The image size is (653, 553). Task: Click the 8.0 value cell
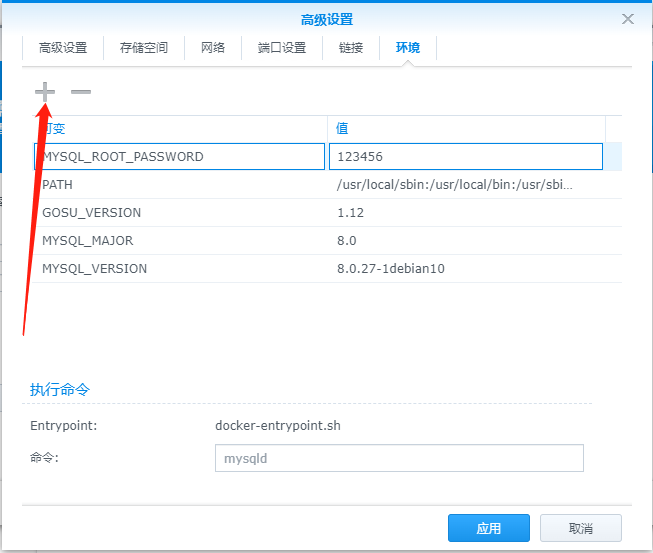[x=346, y=241]
